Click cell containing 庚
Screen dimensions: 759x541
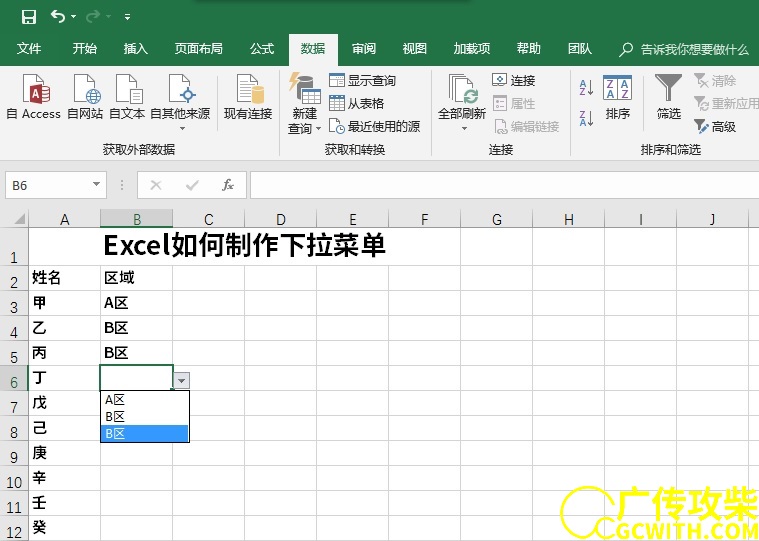click(64, 453)
